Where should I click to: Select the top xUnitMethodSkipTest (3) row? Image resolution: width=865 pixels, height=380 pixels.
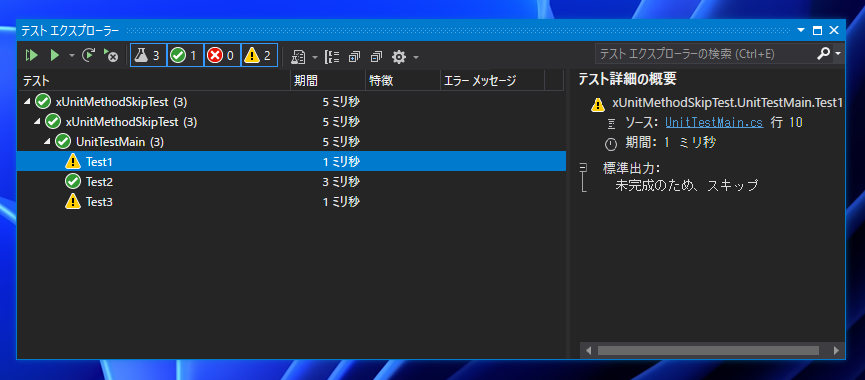[291, 101]
